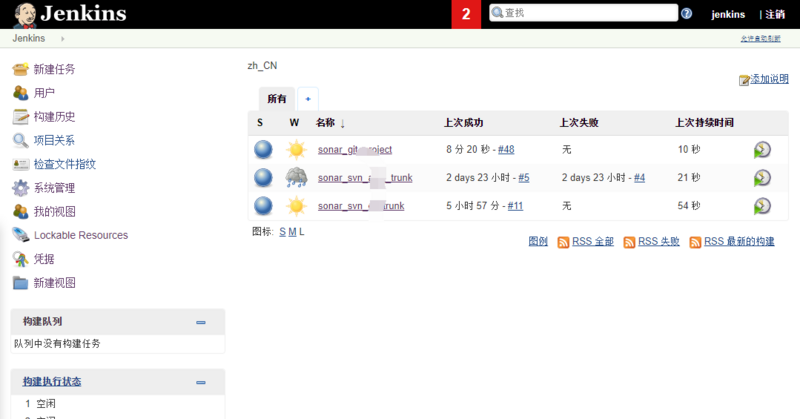Image resolution: width=800 pixels, height=419 pixels.
Task: Click the sun weather icon in 54 秒 row
Action: coord(296,206)
